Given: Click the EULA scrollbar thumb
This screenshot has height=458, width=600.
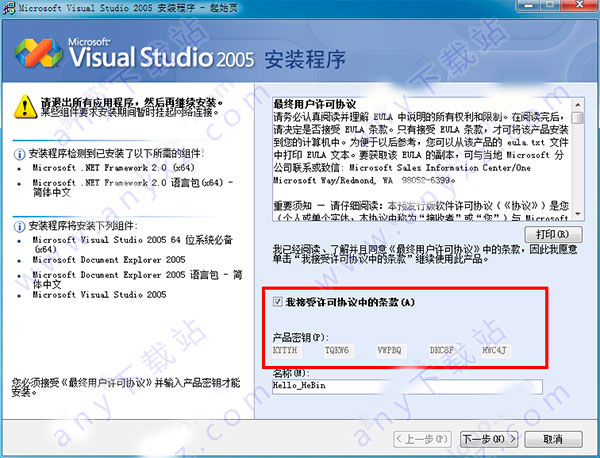Looking at the screenshot, I should pyautogui.click(x=578, y=117).
